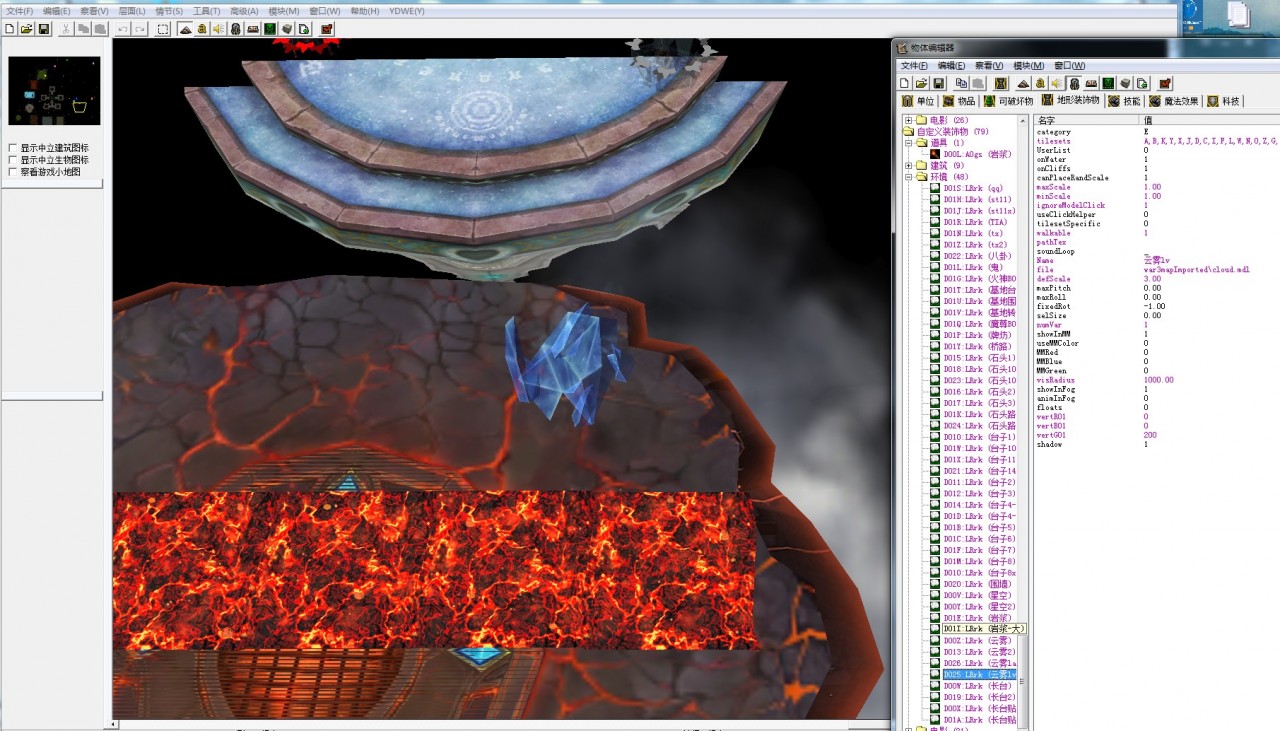
Task: Click Open Map folder icon in main toolbar
Action: click(x=27, y=29)
